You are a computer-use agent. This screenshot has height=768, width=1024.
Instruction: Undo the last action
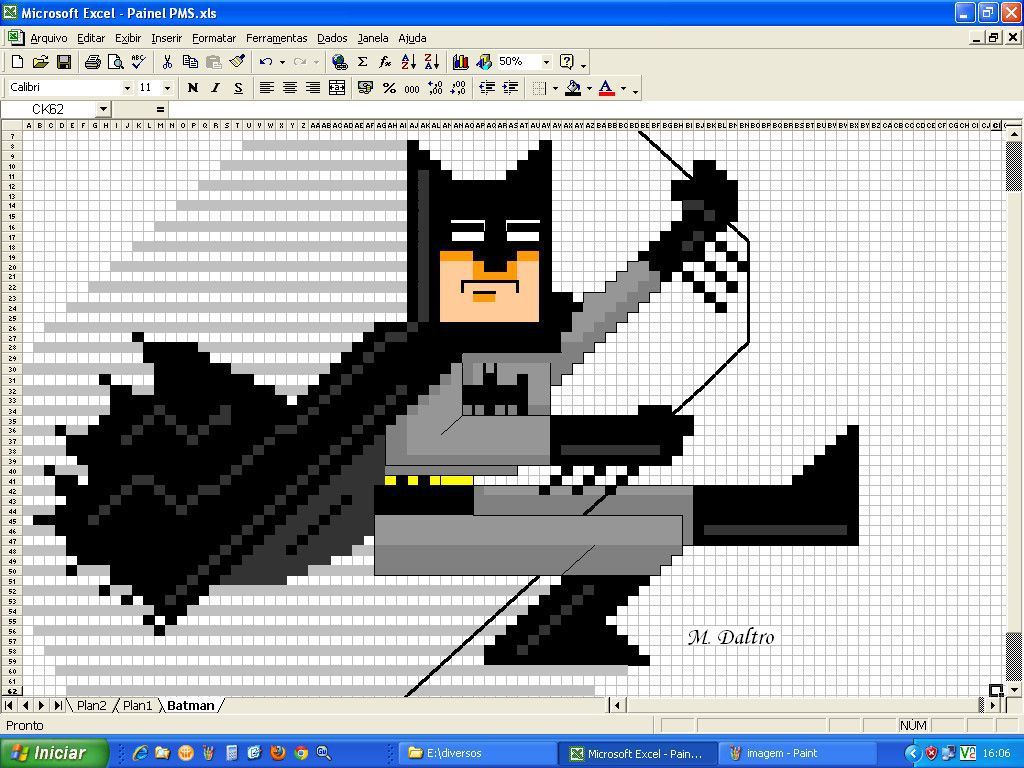pos(266,62)
